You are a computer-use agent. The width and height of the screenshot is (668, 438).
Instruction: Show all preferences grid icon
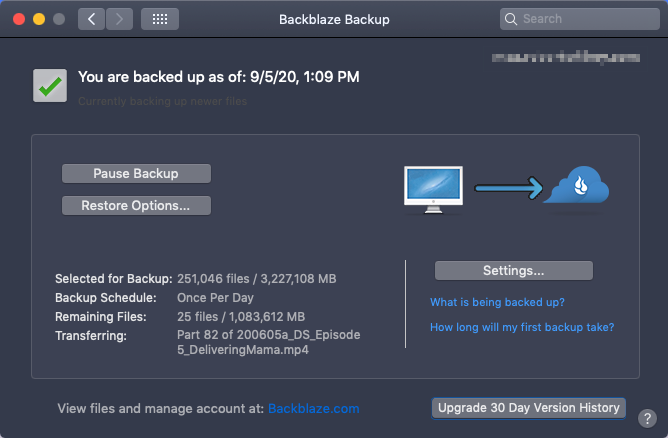[160, 19]
